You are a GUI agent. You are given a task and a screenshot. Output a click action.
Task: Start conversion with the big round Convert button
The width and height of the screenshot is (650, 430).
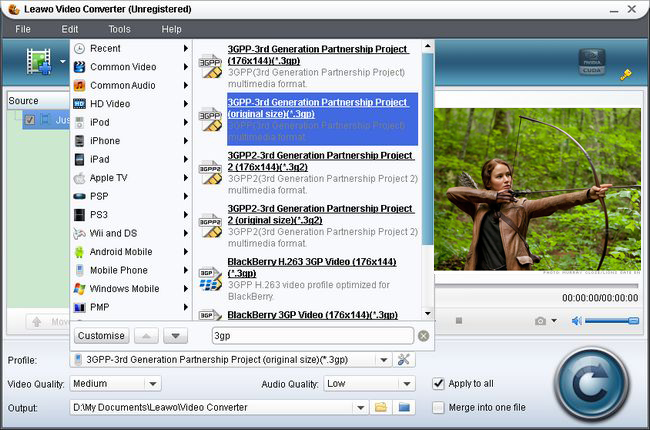592,384
